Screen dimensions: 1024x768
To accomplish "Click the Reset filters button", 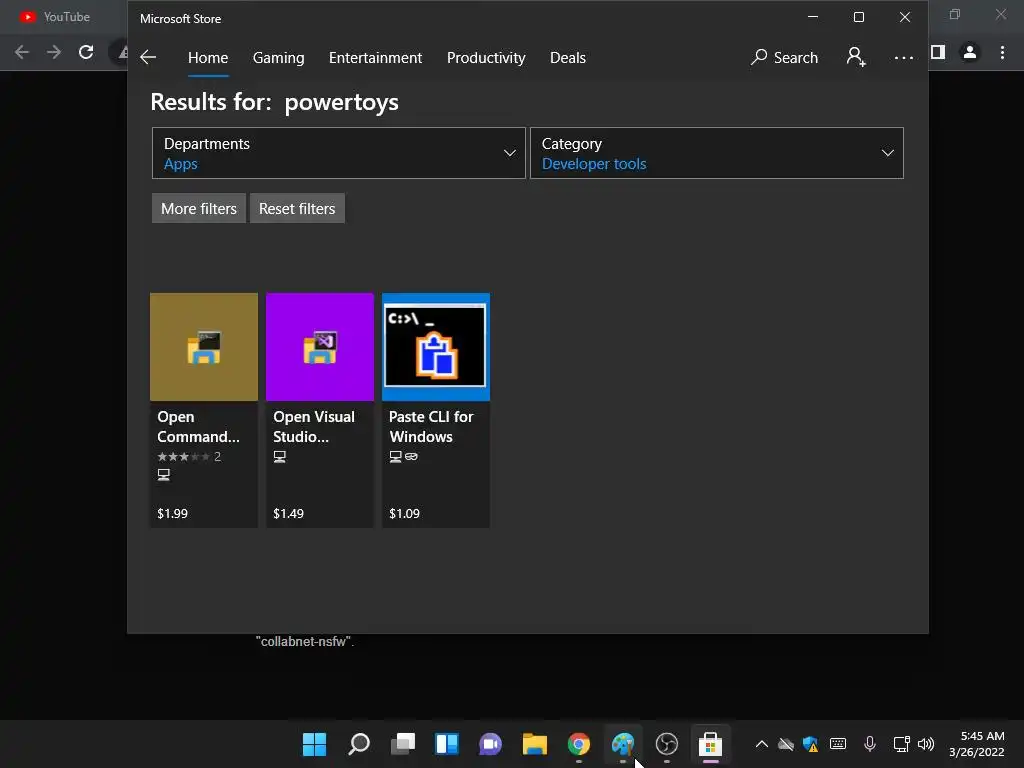I will pyautogui.click(x=297, y=208).
